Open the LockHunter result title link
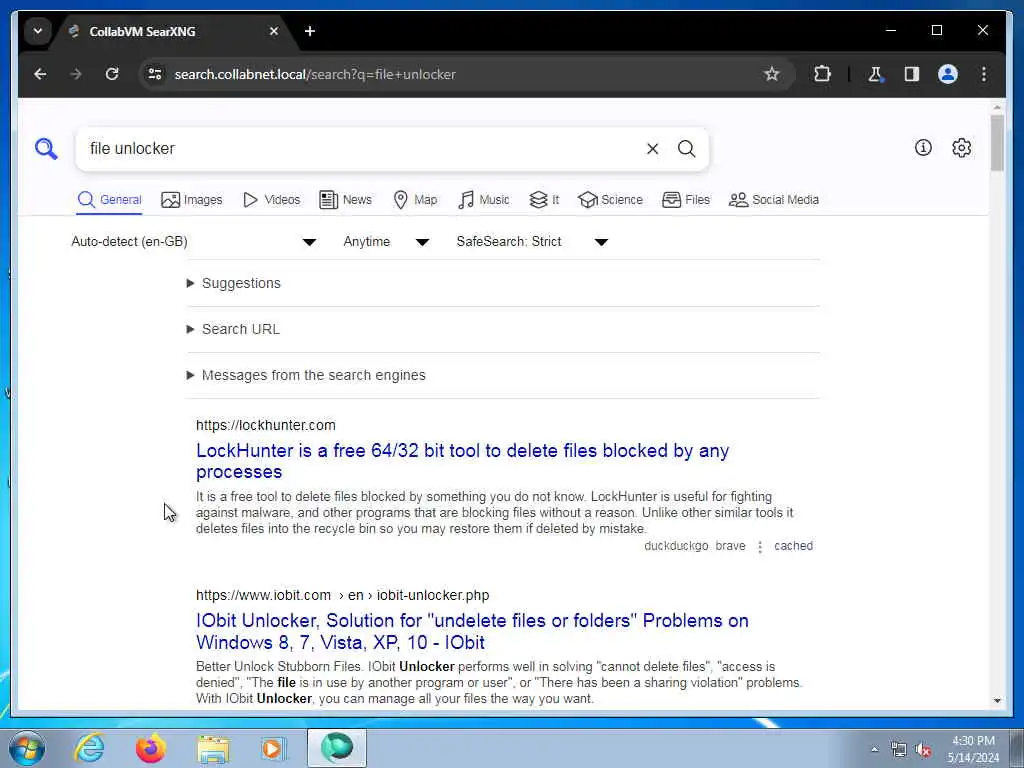The height and width of the screenshot is (768, 1024). click(462, 461)
